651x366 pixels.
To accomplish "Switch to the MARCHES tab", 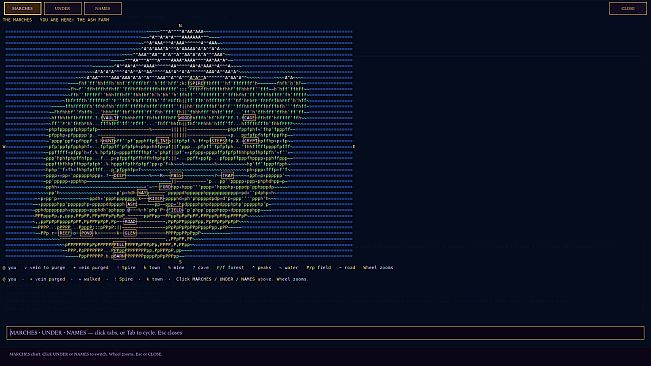I will tap(22, 8).
